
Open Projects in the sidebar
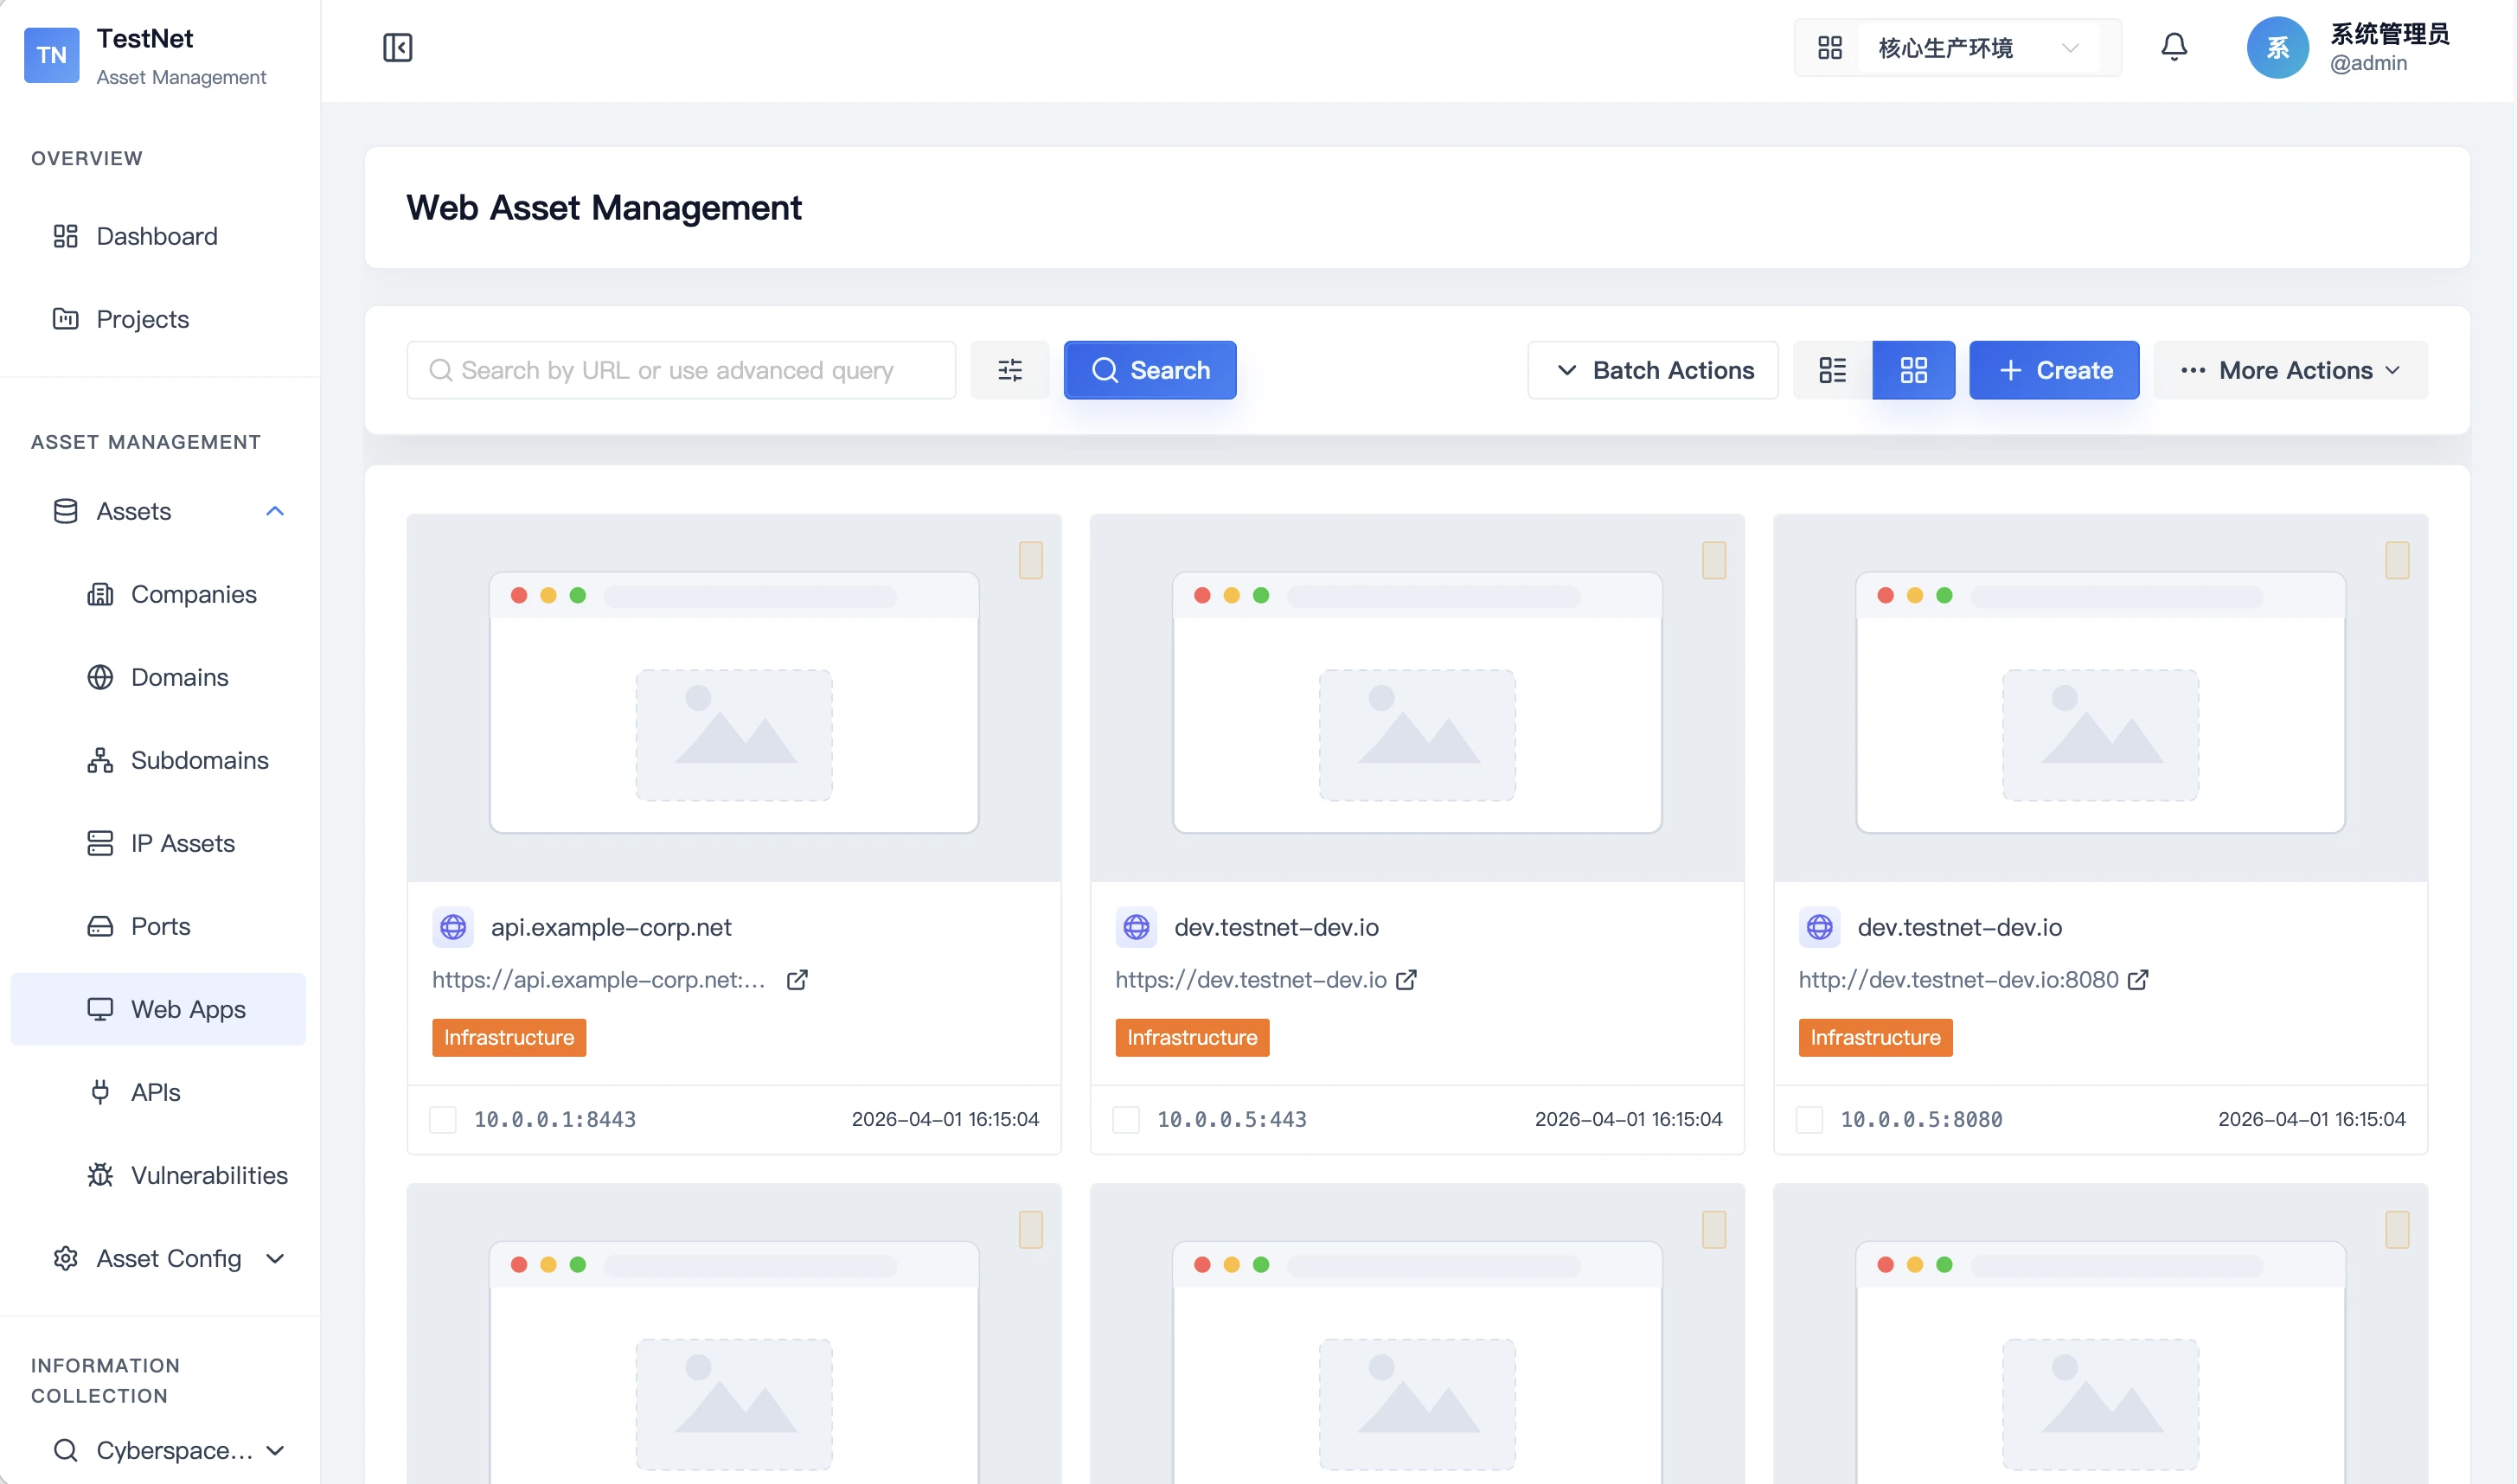coord(158,319)
